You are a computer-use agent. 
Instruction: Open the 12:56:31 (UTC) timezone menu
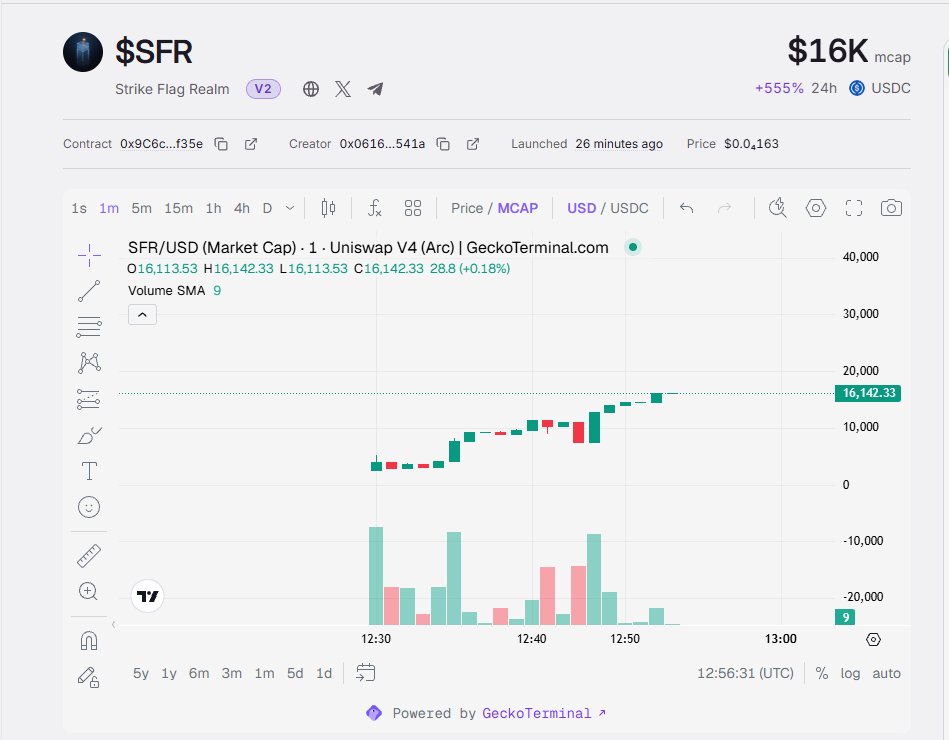pos(745,673)
